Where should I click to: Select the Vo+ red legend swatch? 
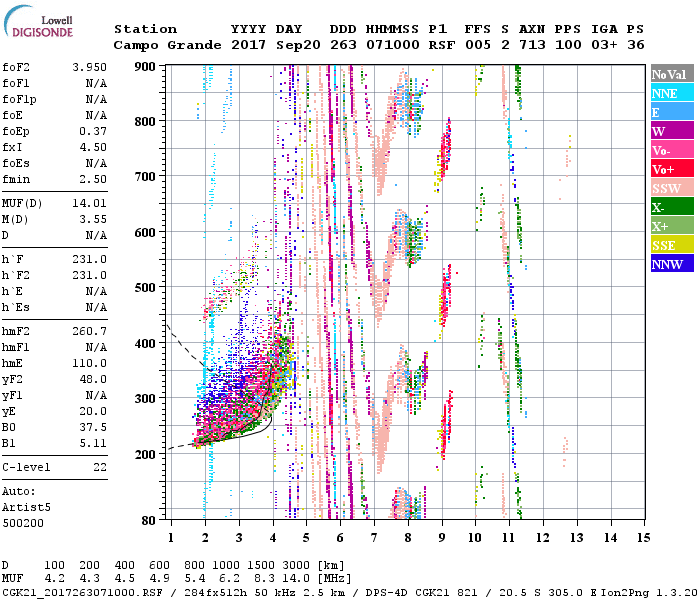[x=672, y=169]
